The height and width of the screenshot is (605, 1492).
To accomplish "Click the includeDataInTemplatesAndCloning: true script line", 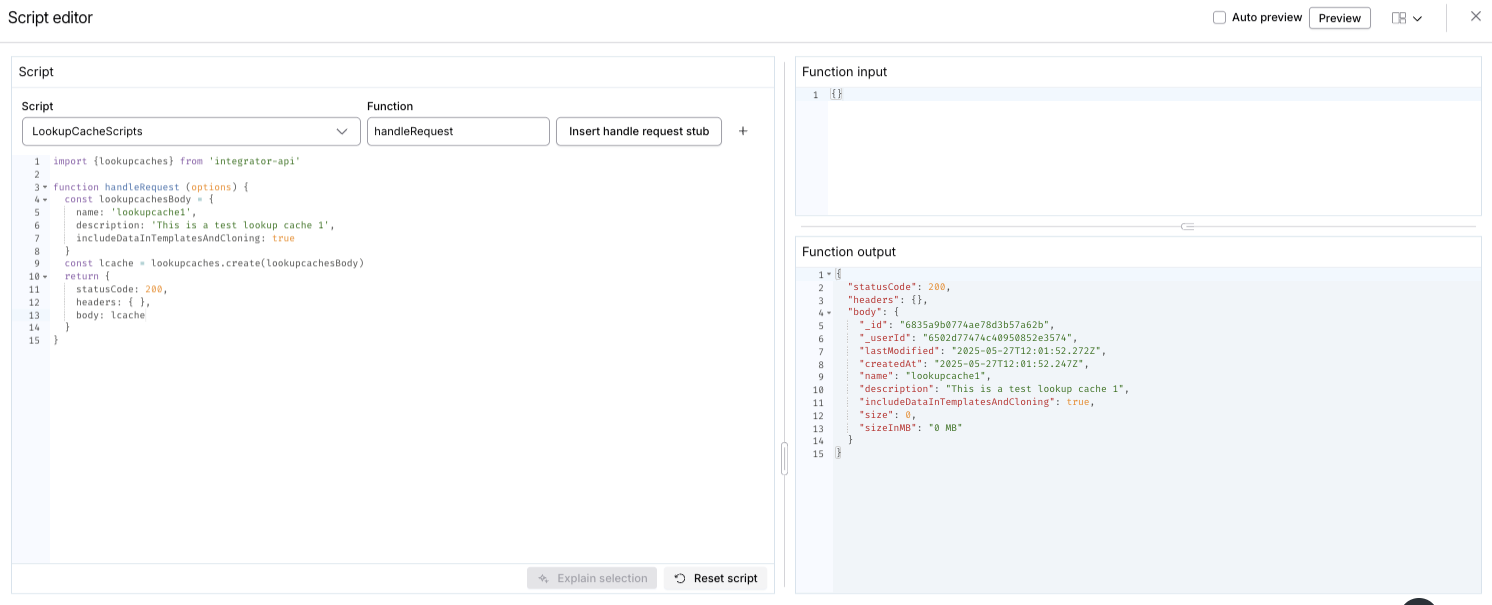I will pos(185,238).
